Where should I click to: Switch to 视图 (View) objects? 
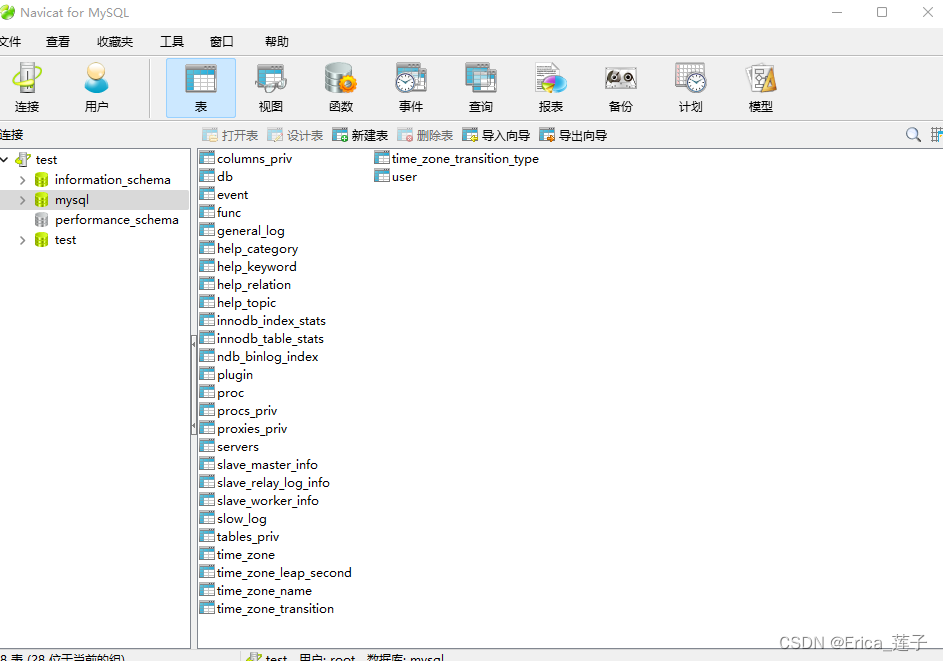pyautogui.click(x=271, y=88)
